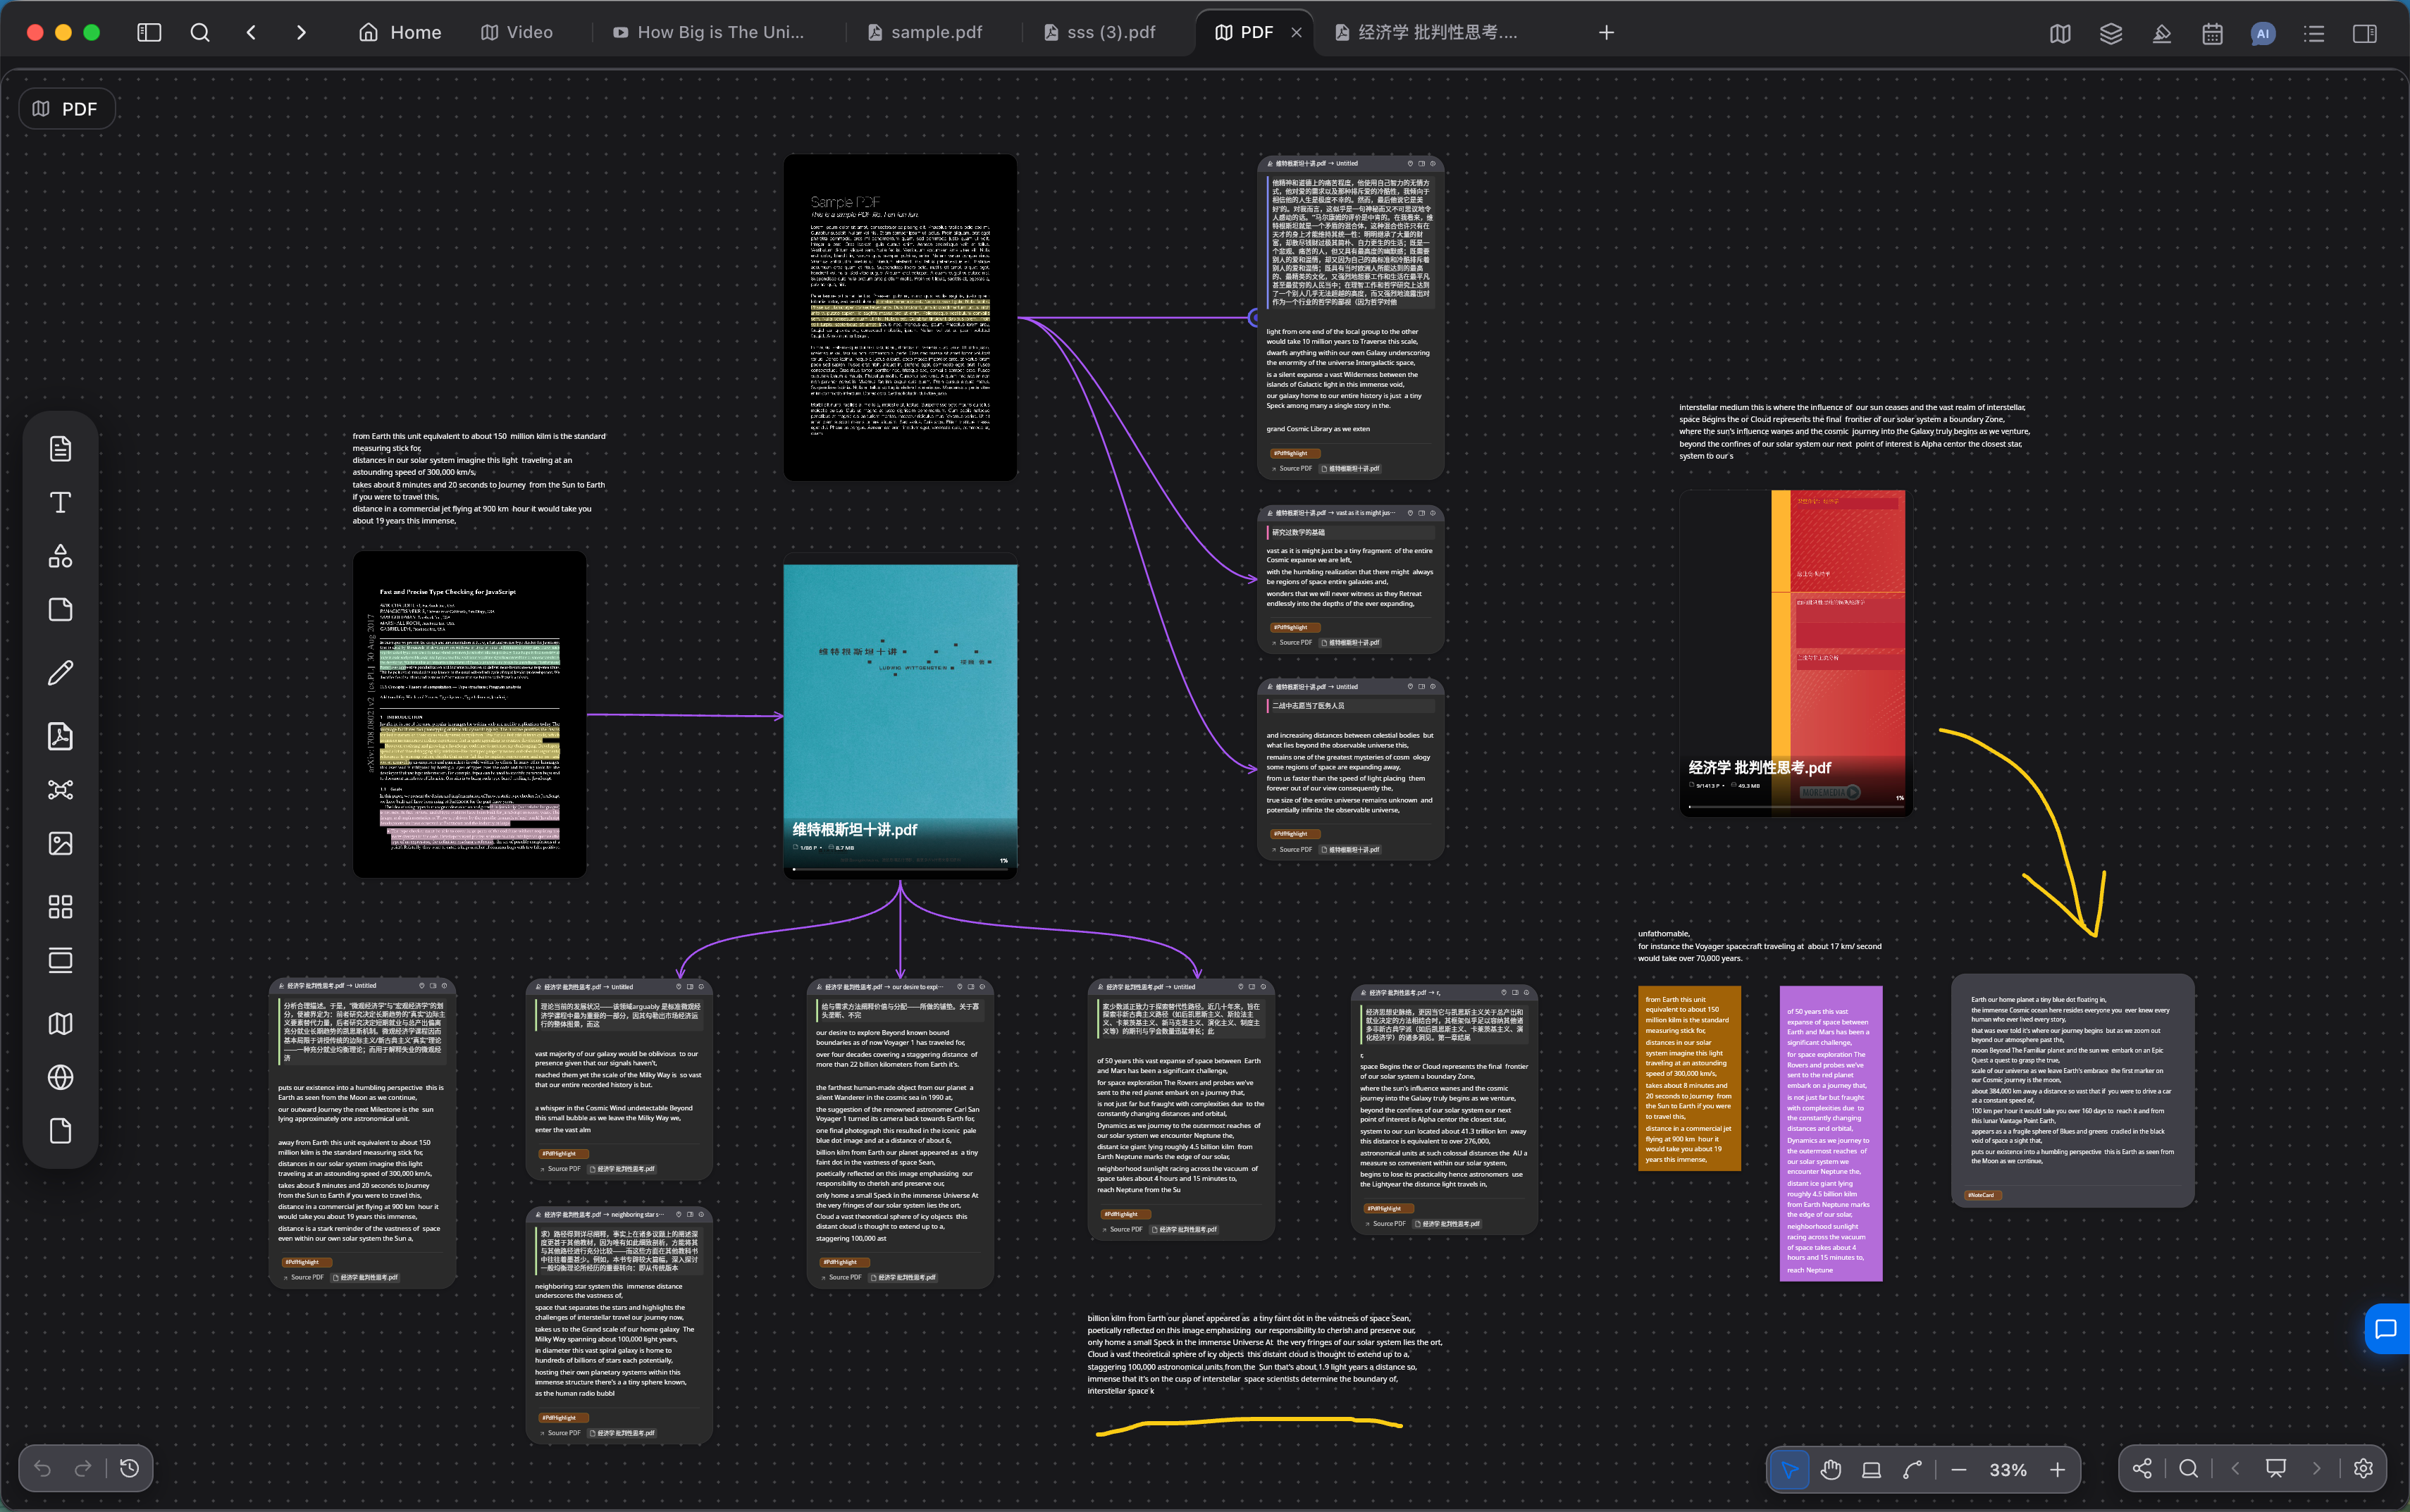Select the Image insert tool
2410x1512 pixels.
coord(61,843)
